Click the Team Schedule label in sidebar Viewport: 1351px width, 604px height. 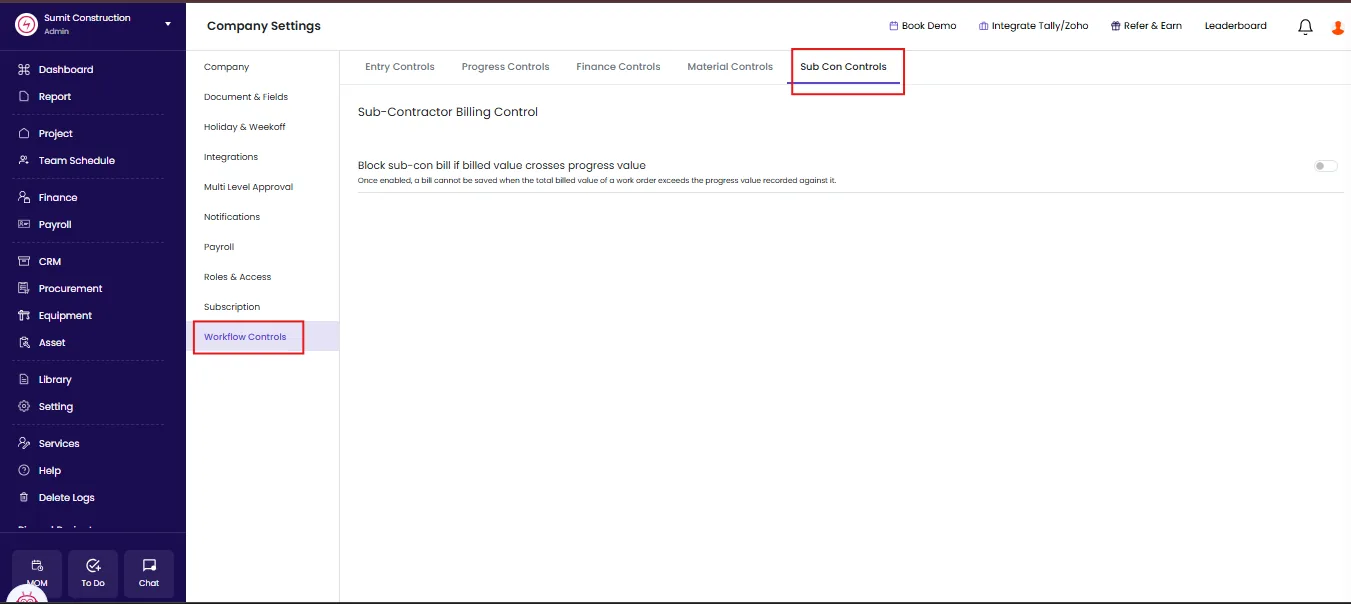click(x=77, y=161)
